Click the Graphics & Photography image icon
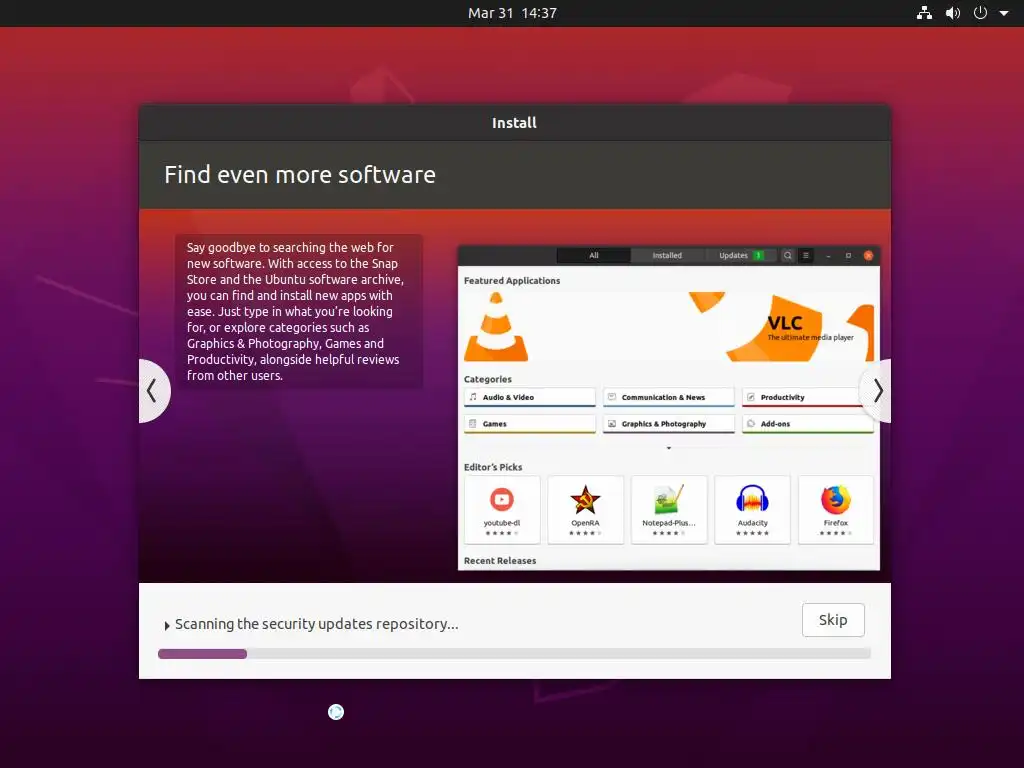Image resolution: width=1024 pixels, height=768 pixels. (612, 424)
